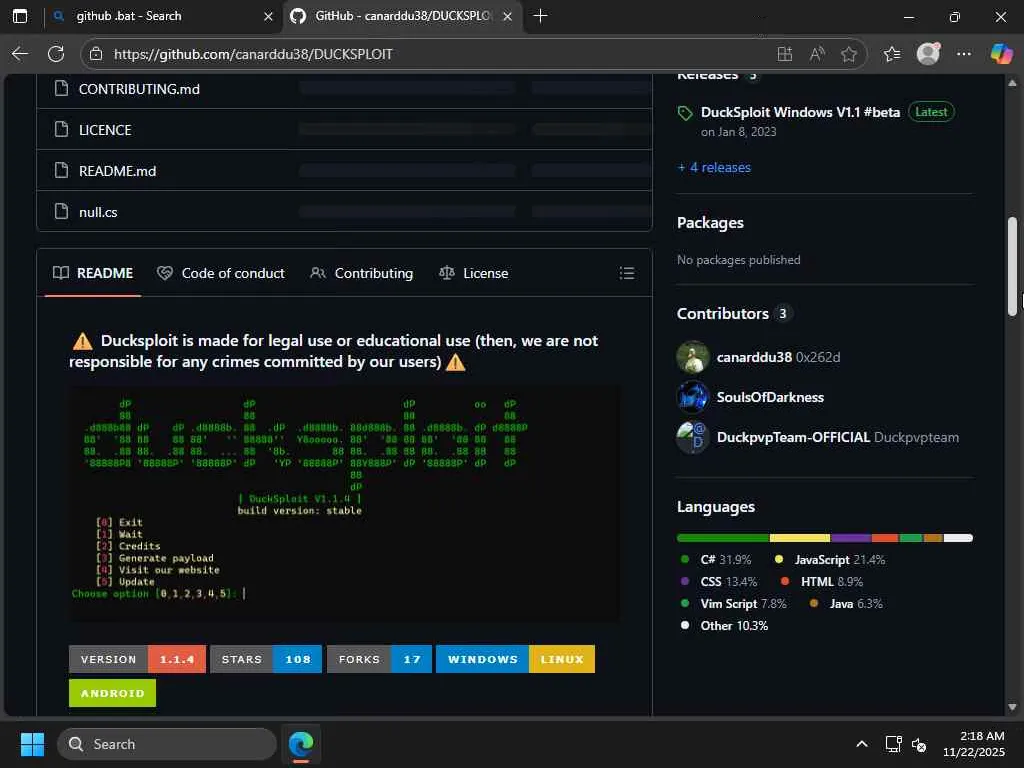Click DuckpvpTeam-OFFICIAL's avatar image

tap(693, 437)
